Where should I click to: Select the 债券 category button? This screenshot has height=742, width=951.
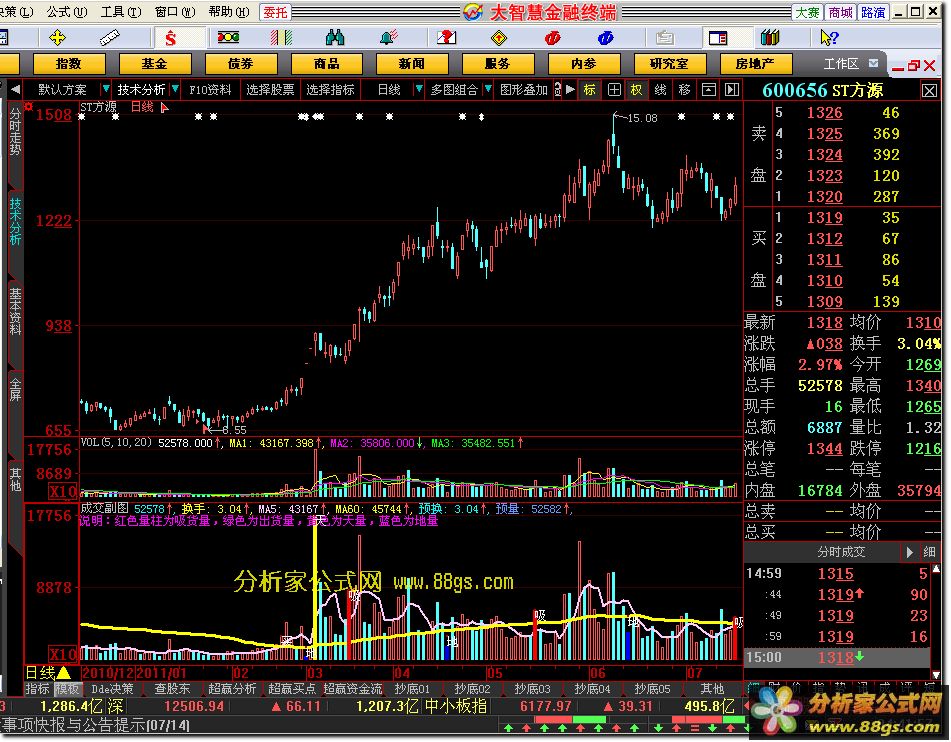coord(241,64)
